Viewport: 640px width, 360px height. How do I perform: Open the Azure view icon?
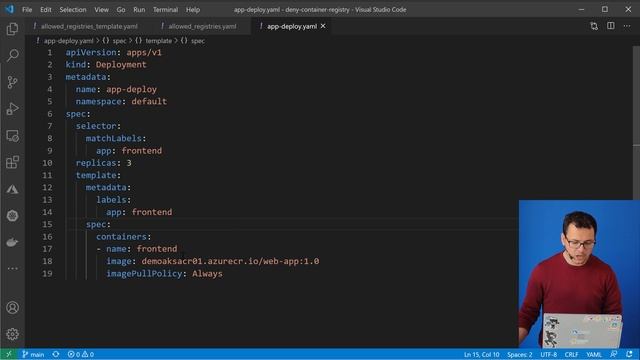pyautogui.click(x=12, y=189)
